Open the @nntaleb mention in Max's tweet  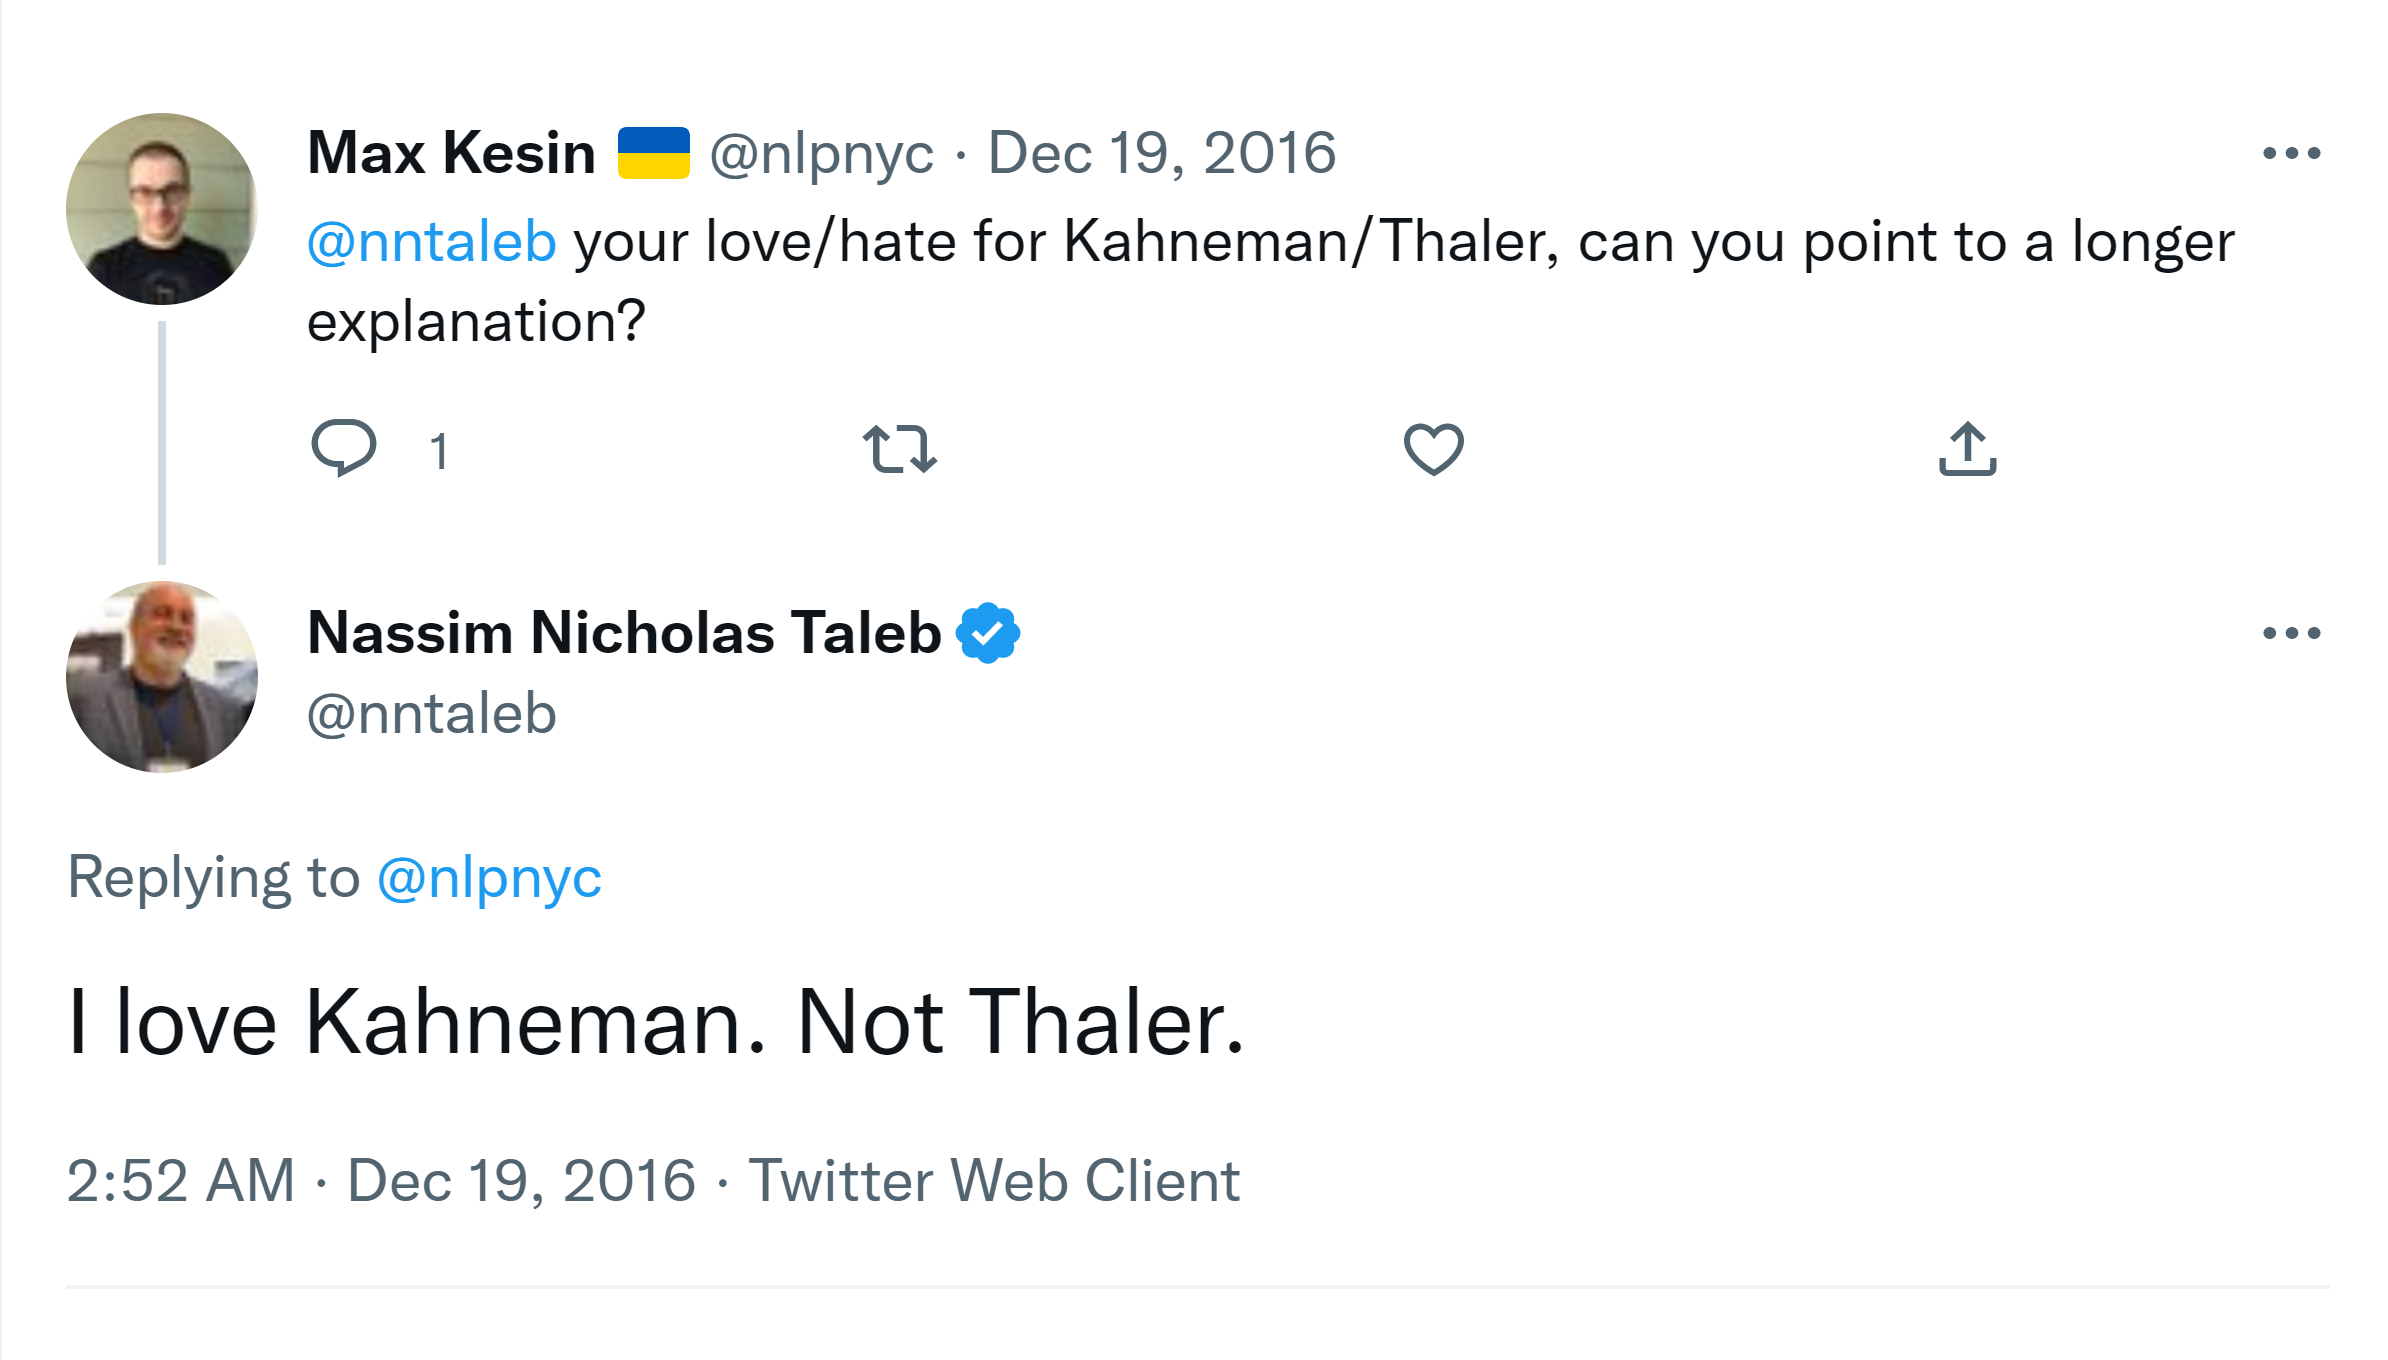pyautogui.click(x=431, y=242)
